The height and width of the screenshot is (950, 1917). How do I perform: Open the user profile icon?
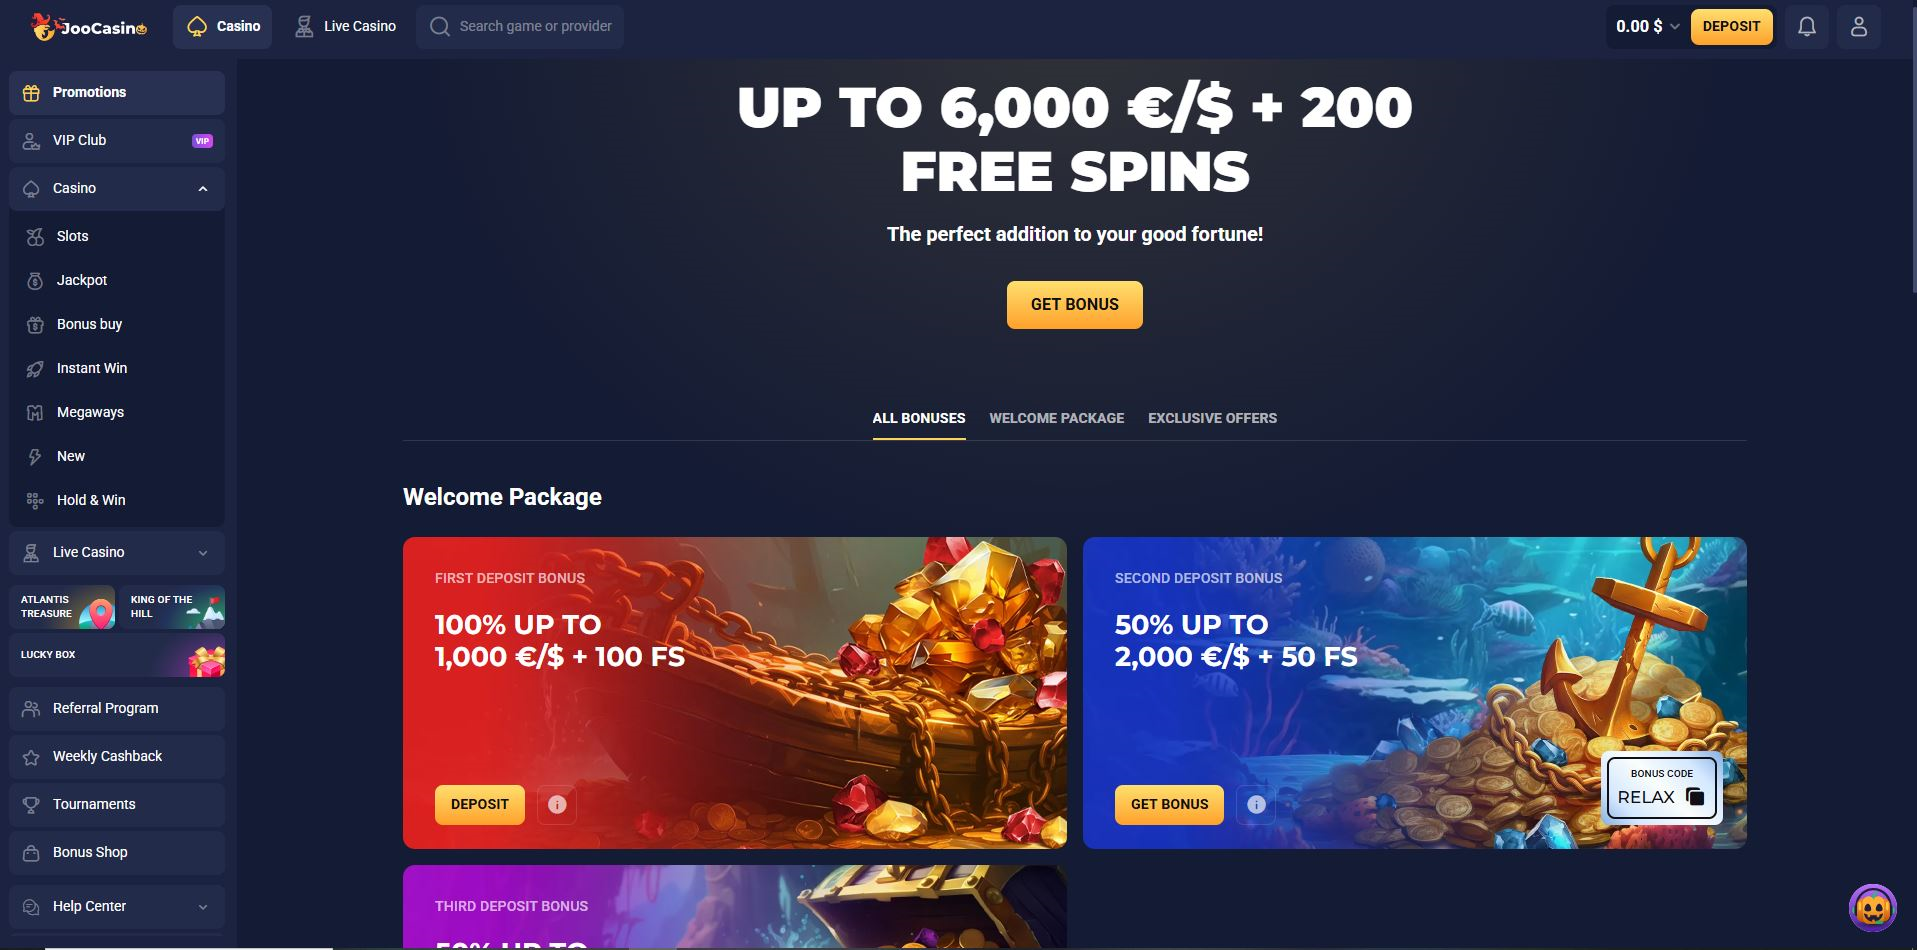1858,27
